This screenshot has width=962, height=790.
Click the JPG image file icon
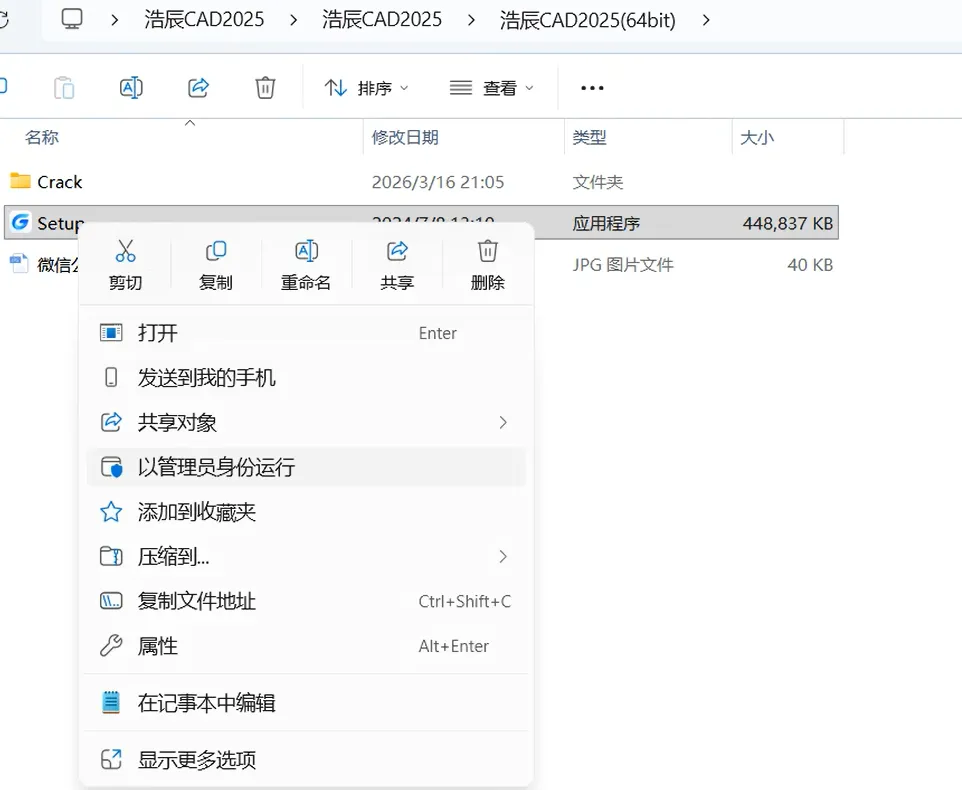19,264
